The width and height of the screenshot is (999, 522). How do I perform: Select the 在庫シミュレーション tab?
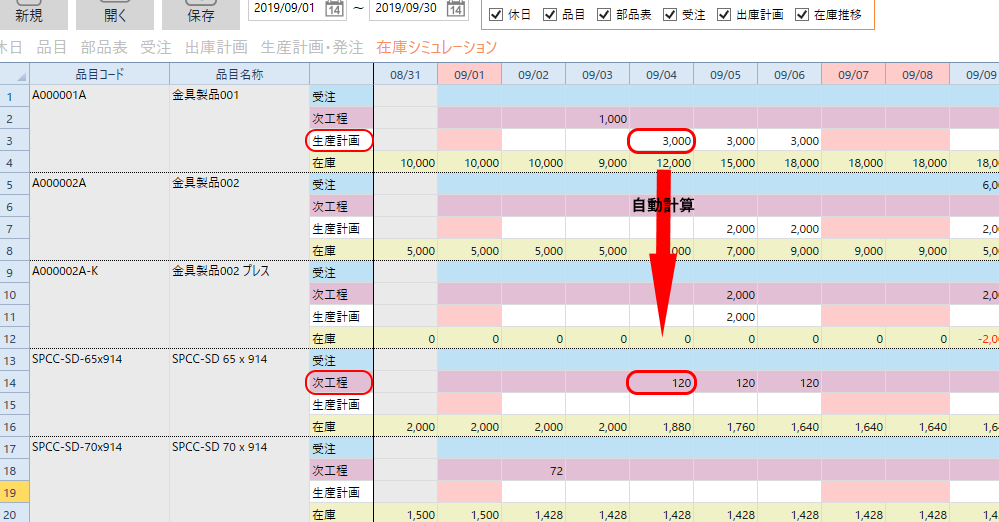(436, 47)
